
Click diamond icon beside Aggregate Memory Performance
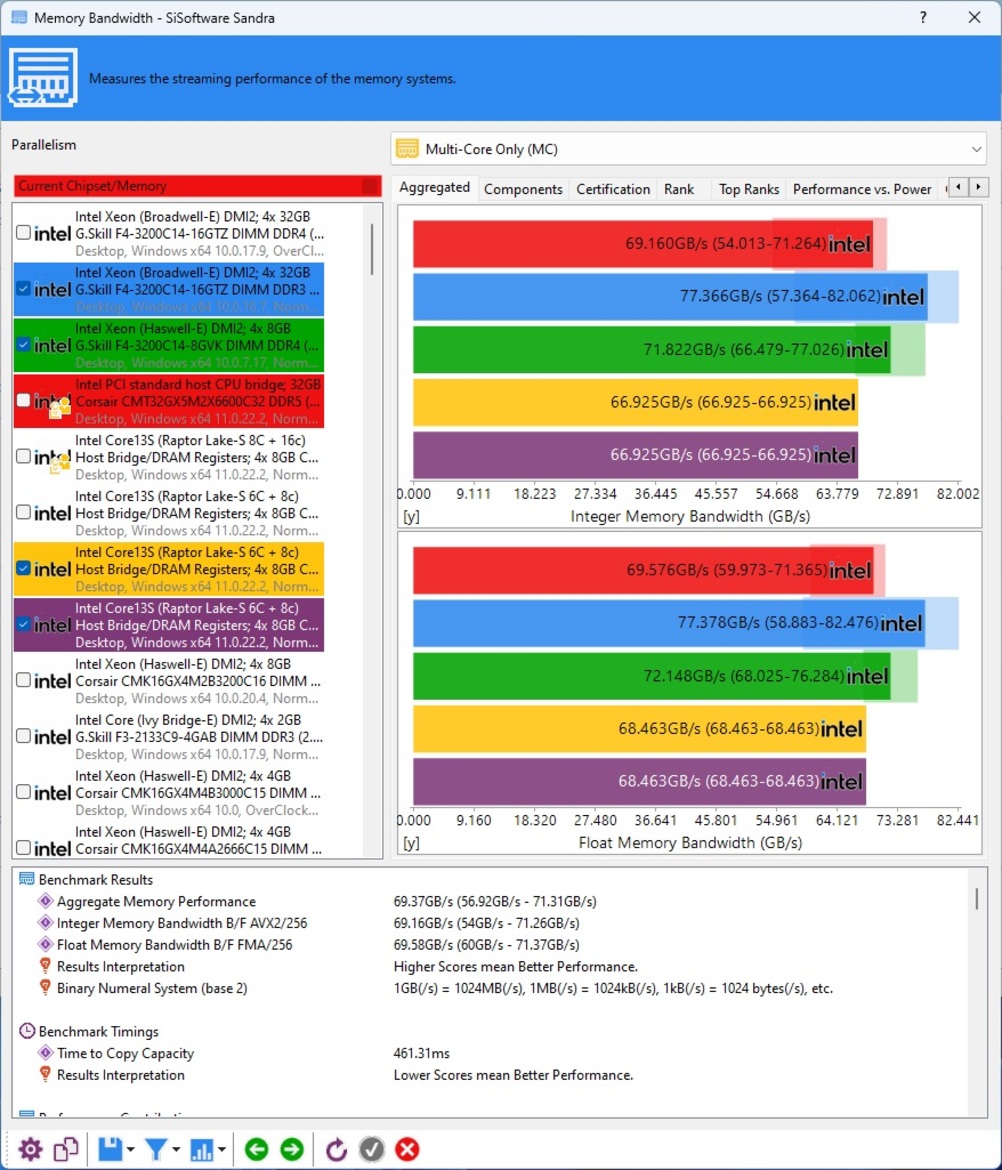coord(46,901)
